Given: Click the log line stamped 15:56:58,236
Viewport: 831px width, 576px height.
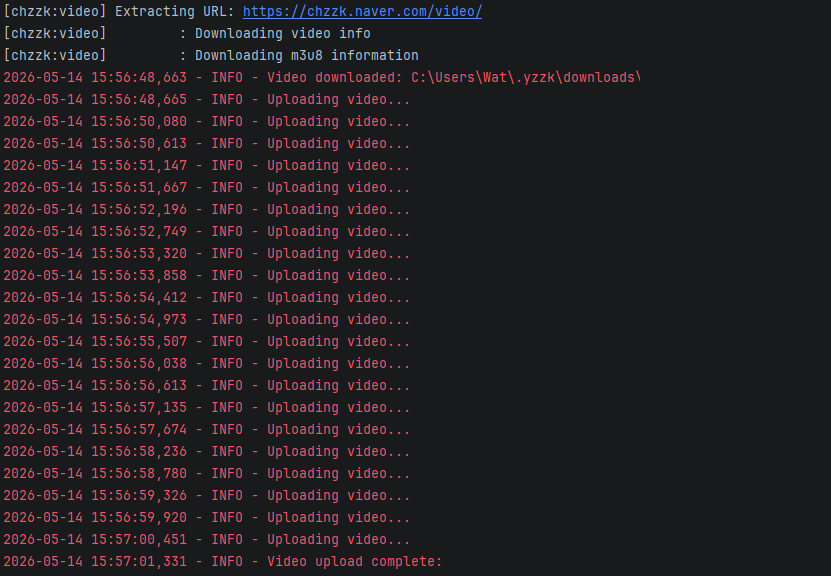Looking at the screenshot, I should pyautogui.click(x=207, y=451).
